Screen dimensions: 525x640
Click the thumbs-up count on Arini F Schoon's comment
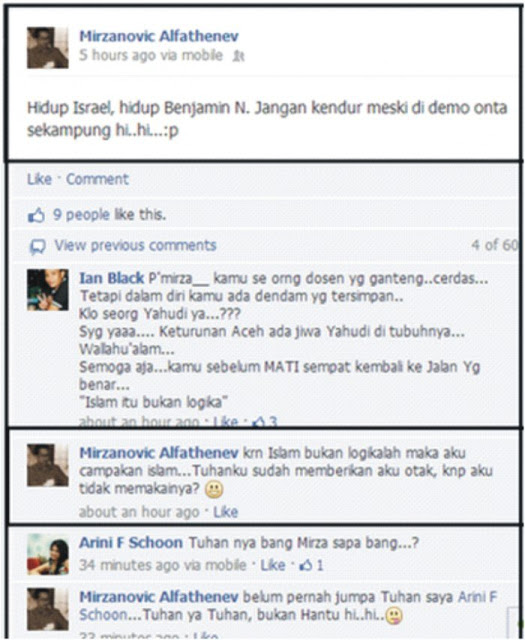point(311,565)
